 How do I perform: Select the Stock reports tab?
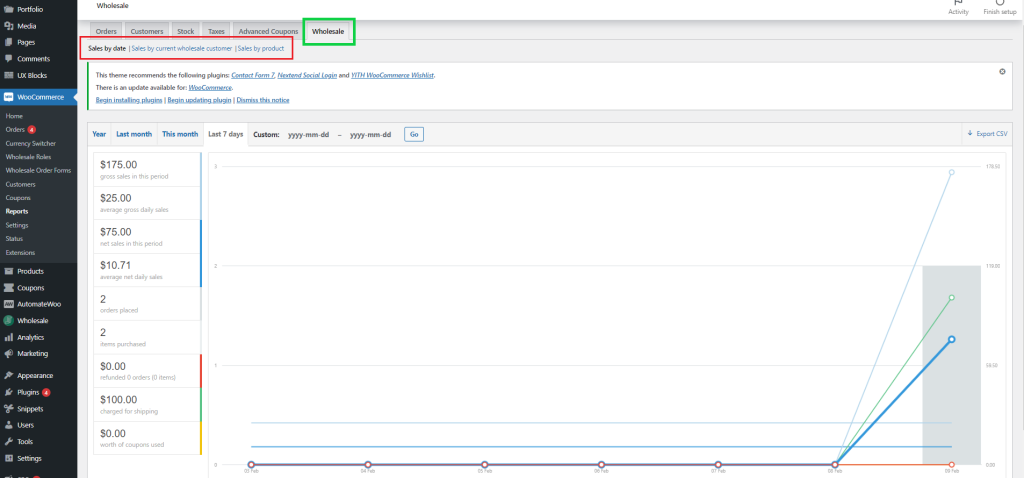[186, 32]
